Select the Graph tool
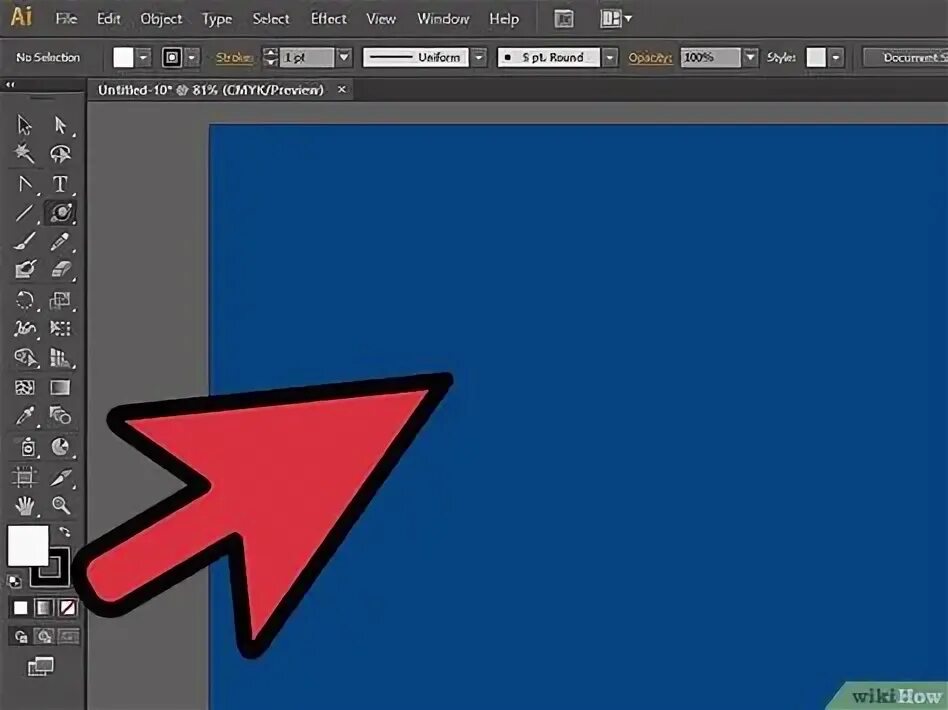Image resolution: width=948 pixels, height=710 pixels. coord(60,448)
